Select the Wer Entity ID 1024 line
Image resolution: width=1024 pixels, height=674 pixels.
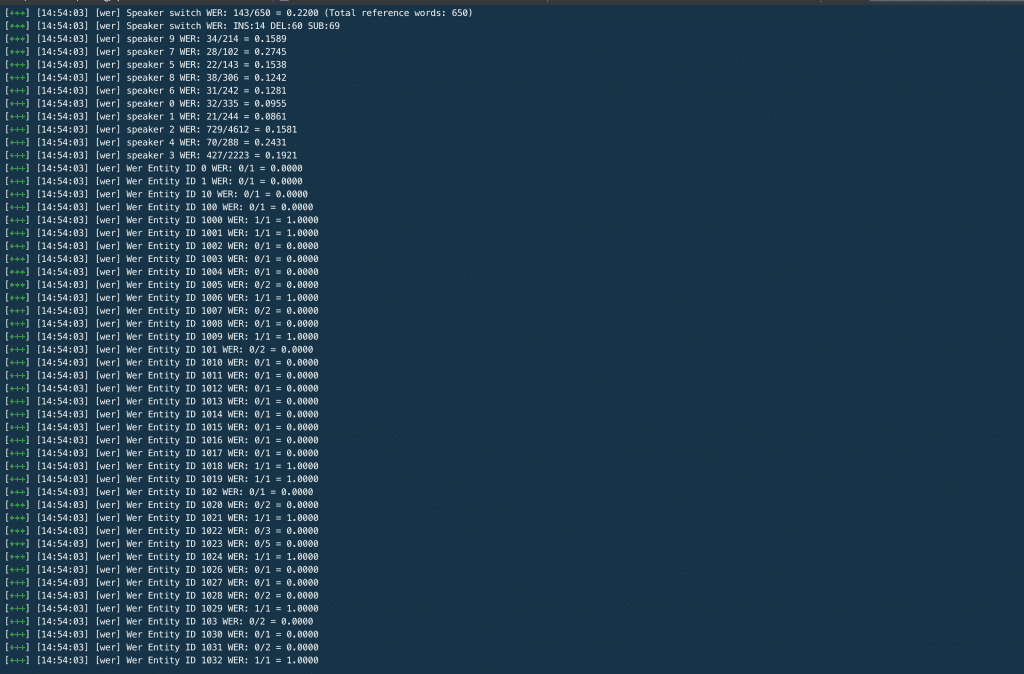pyautogui.click(x=161, y=557)
